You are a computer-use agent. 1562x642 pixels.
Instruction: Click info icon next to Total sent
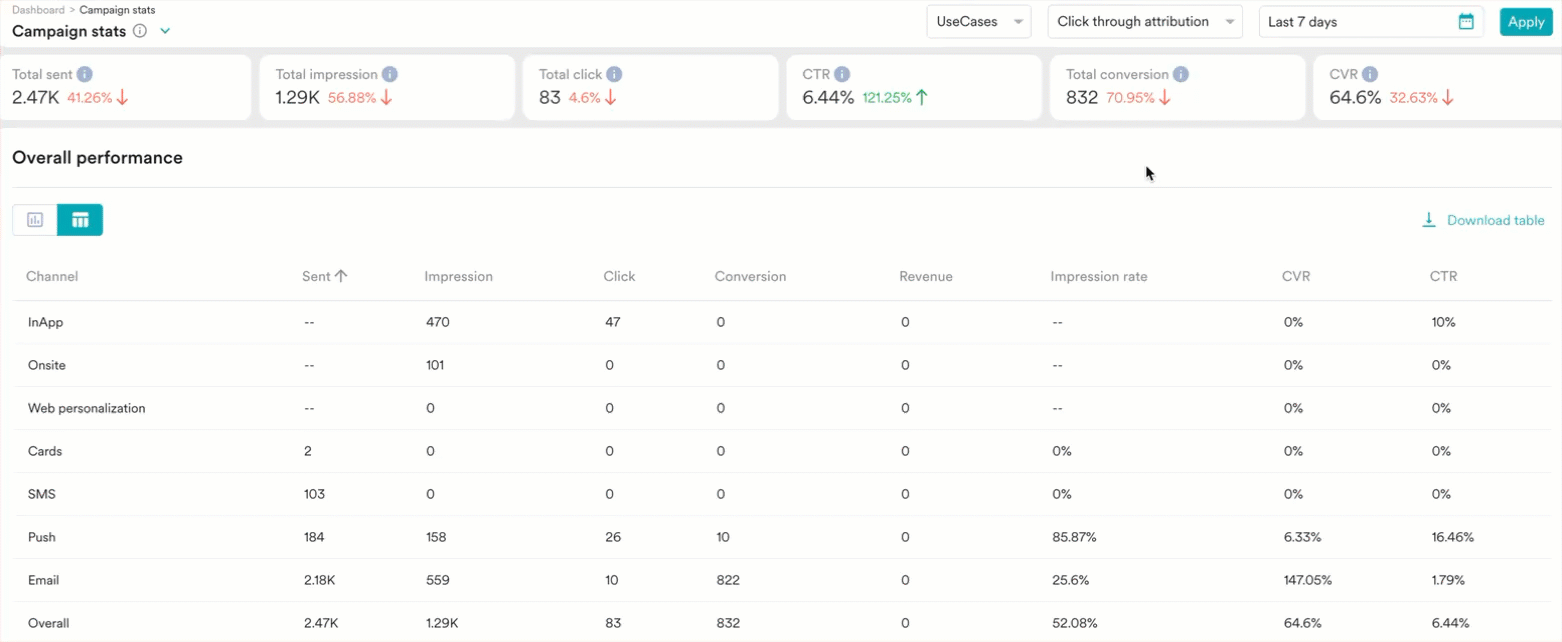pyautogui.click(x=85, y=74)
